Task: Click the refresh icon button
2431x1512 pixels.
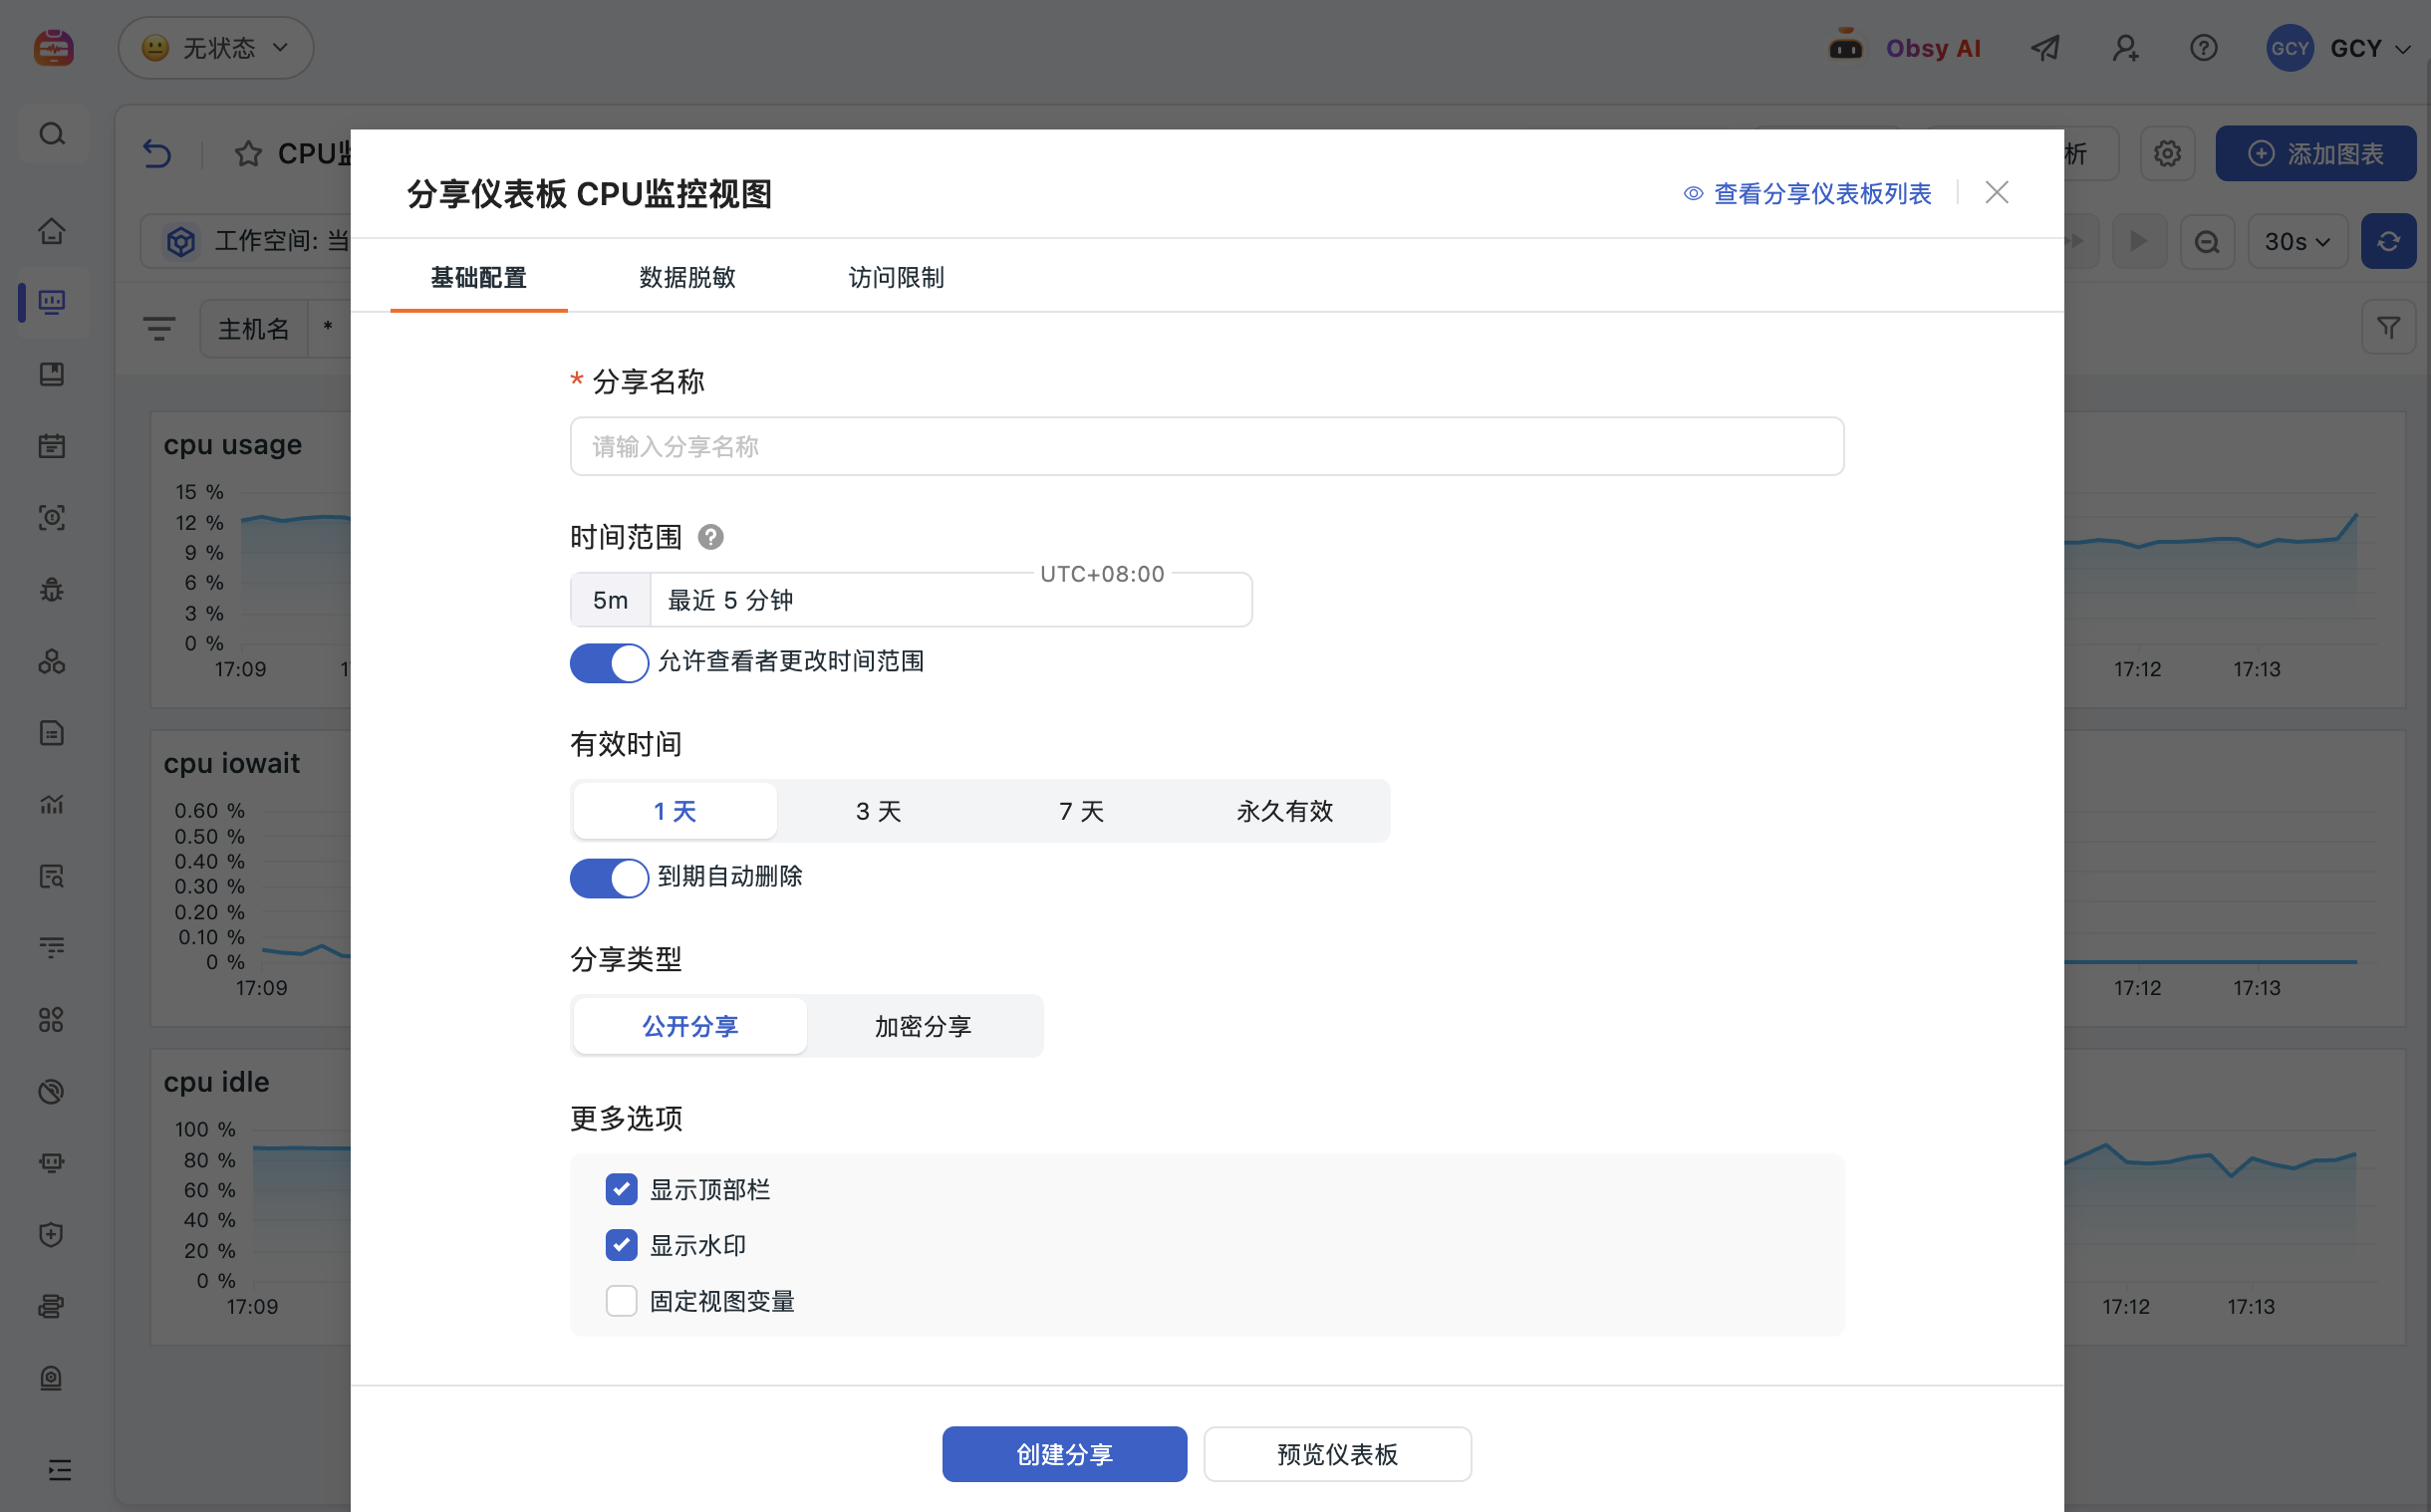Action: [2388, 241]
